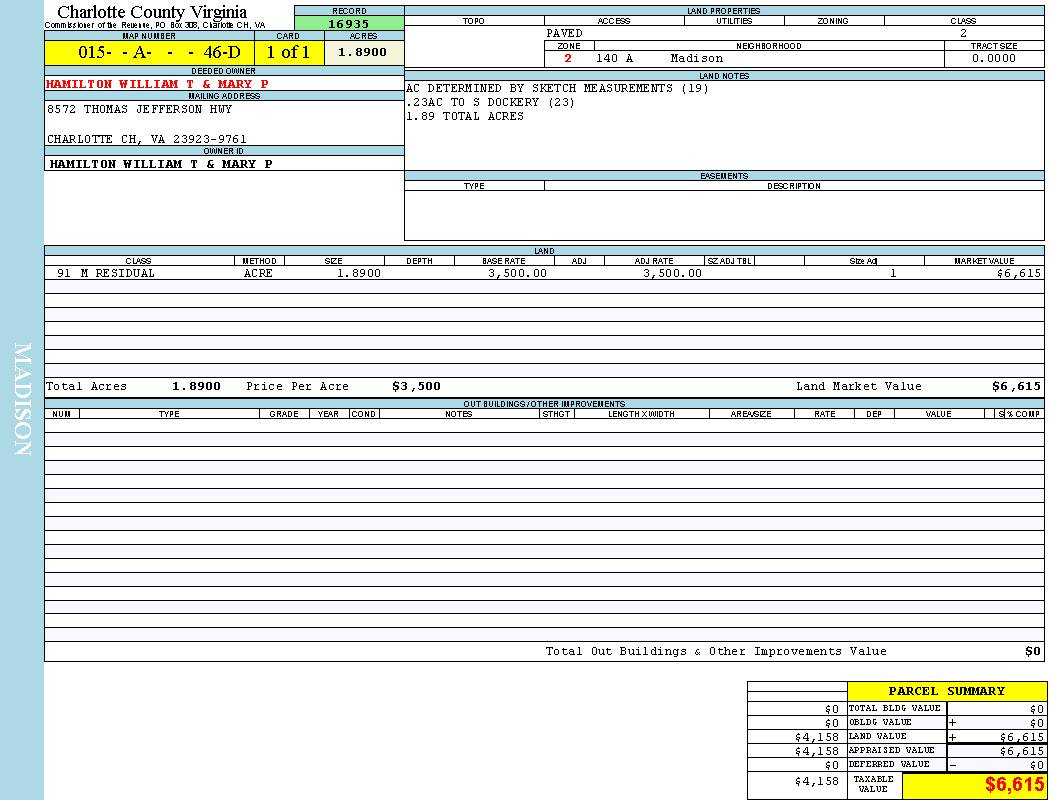This screenshot has height=800, width=1050.
Task: Select the Price Per Acre $3,500 value
Action: (416, 386)
